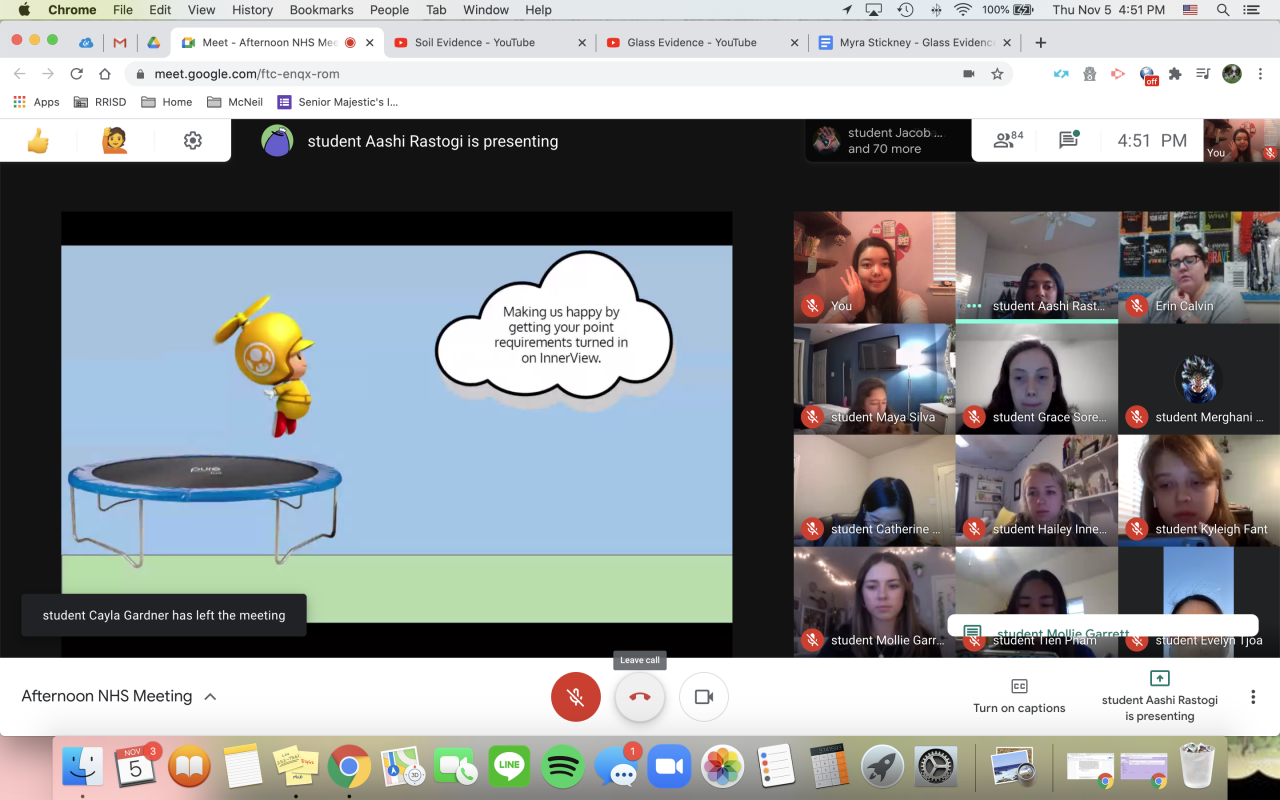Bookmark this page with the star icon
This screenshot has height=800, width=1280.
tap(997, 74)
